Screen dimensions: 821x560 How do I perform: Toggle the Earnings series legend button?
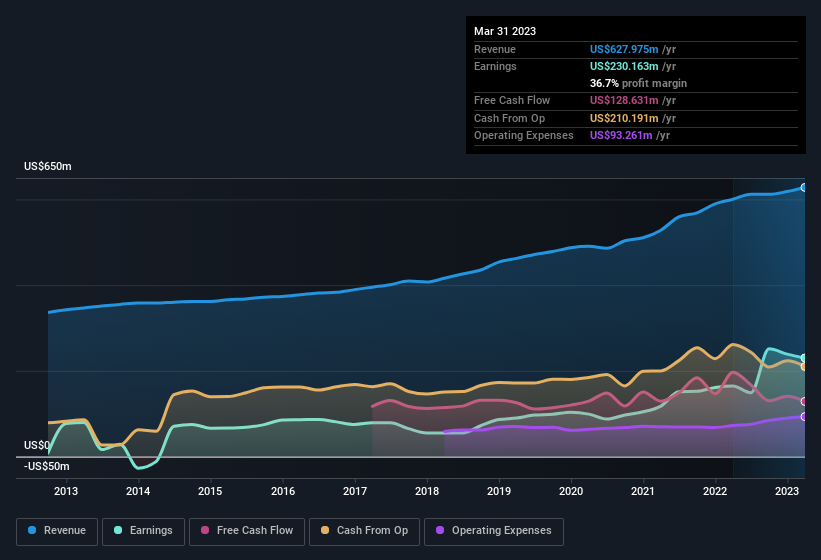pyautogui.click(x=143, y=531)
